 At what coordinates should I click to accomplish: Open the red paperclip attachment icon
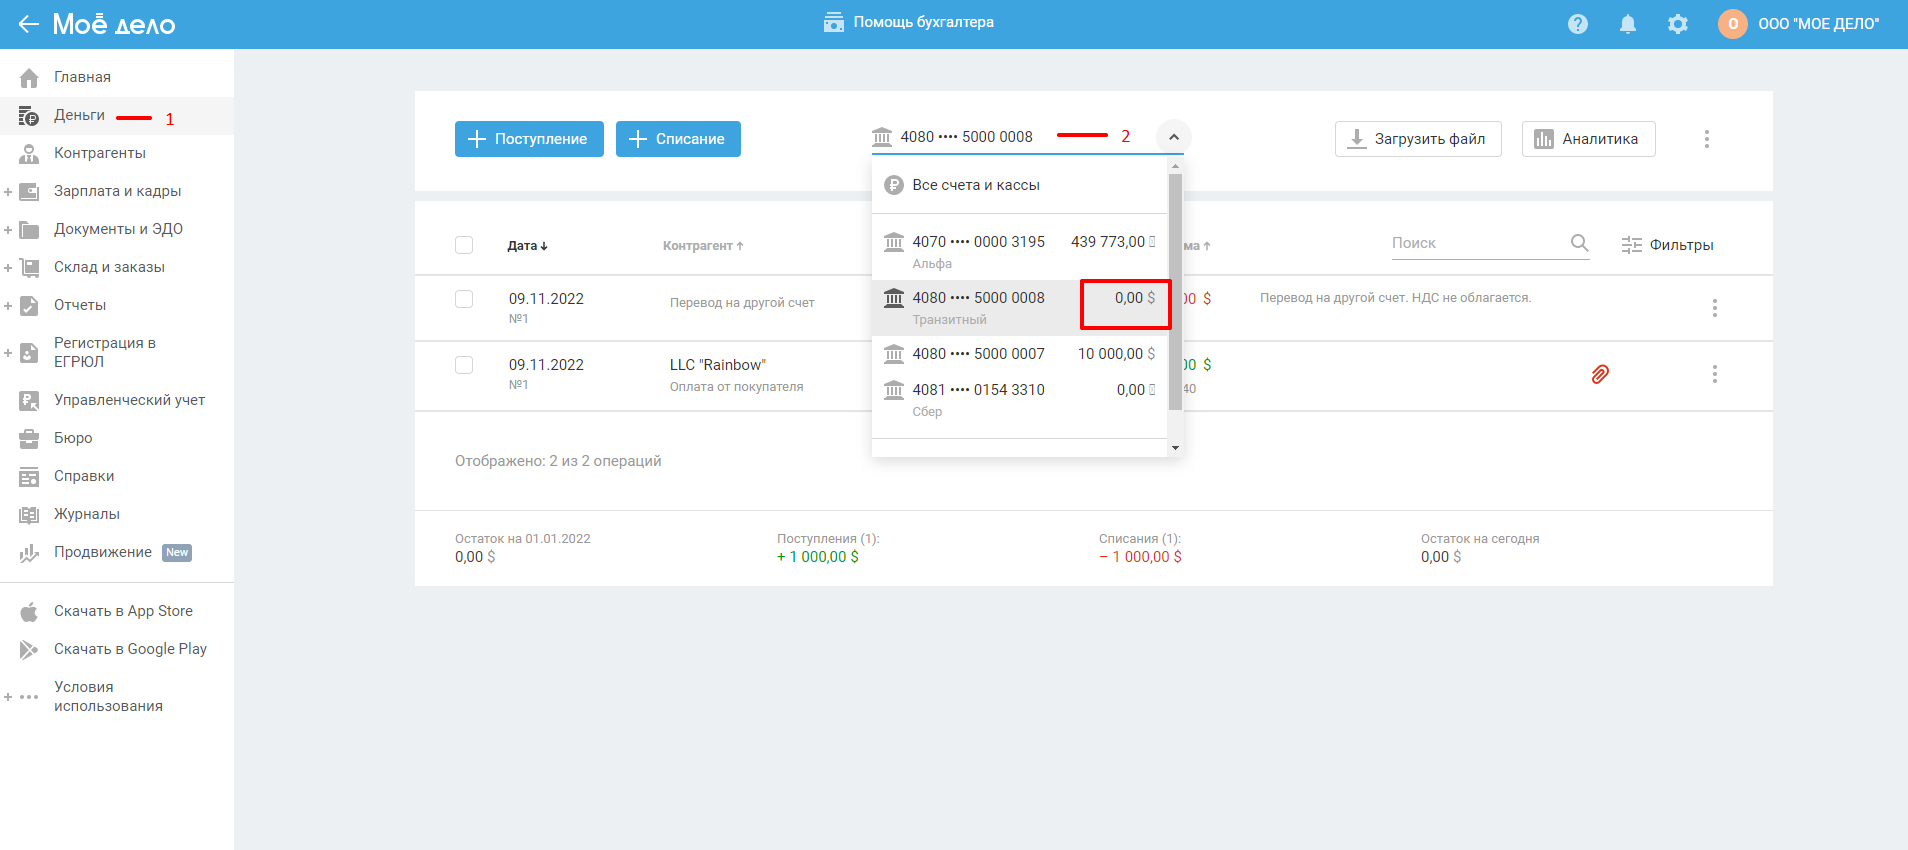[1600, 374]
